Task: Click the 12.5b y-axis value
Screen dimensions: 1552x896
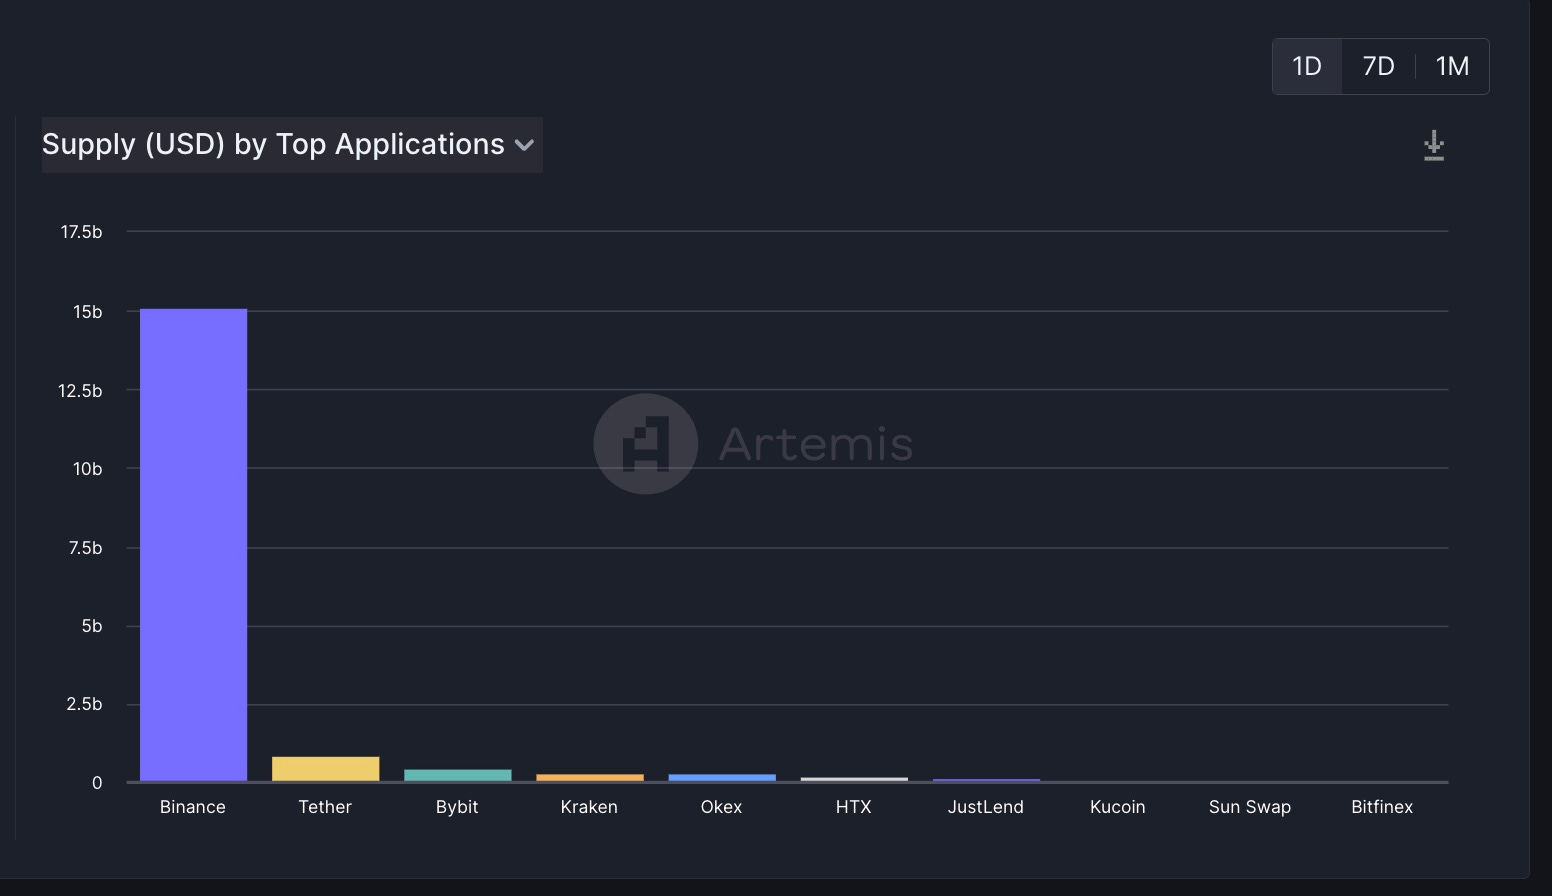Action: pos(80,391)
